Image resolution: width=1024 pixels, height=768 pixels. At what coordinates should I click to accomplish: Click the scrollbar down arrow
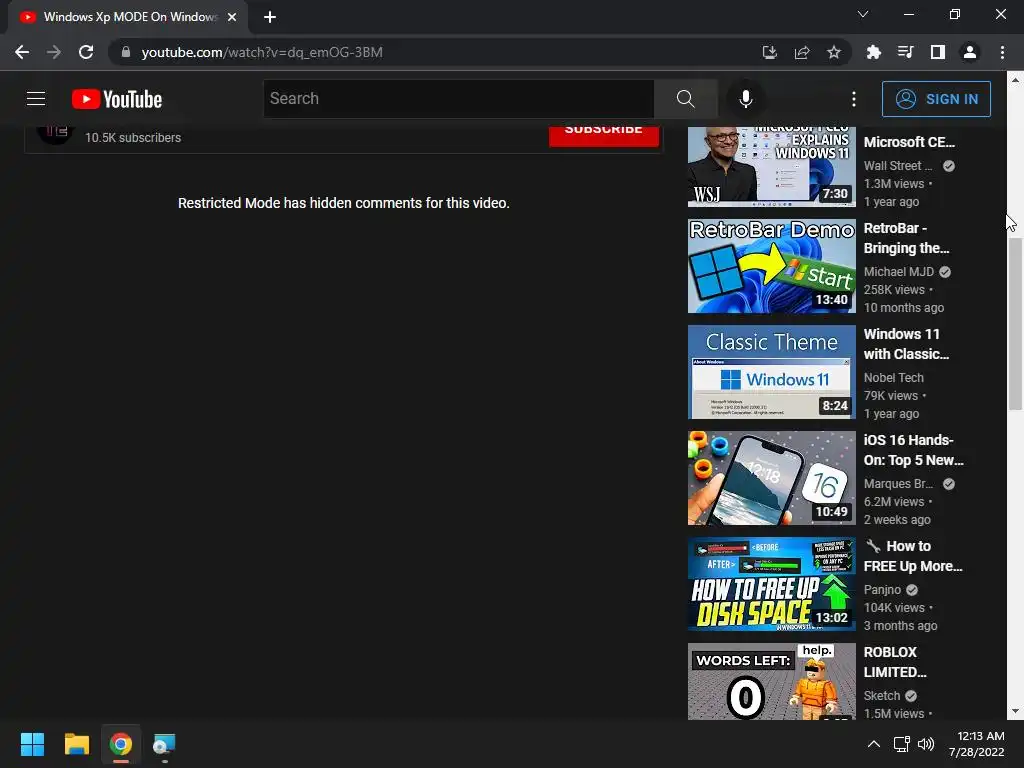click(x=1015, y=711)
